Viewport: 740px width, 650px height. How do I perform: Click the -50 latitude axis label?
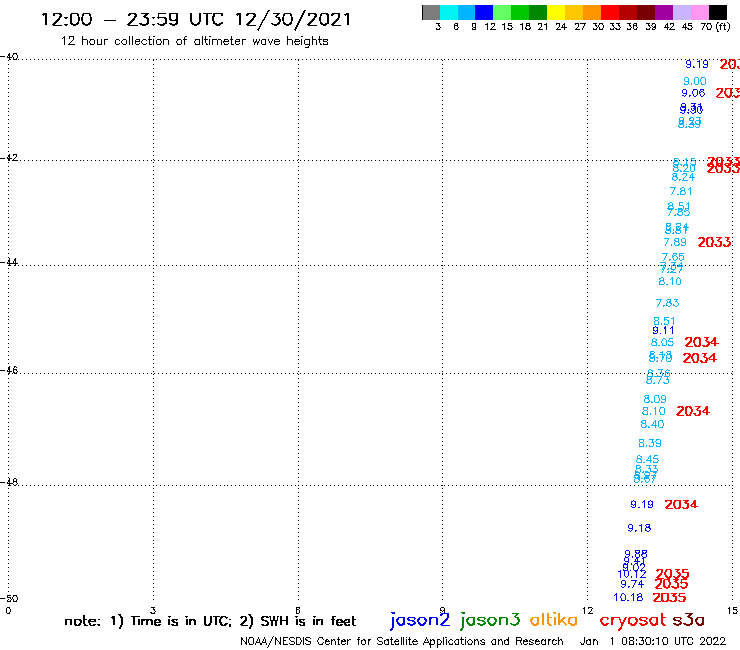tap(9, 599)
